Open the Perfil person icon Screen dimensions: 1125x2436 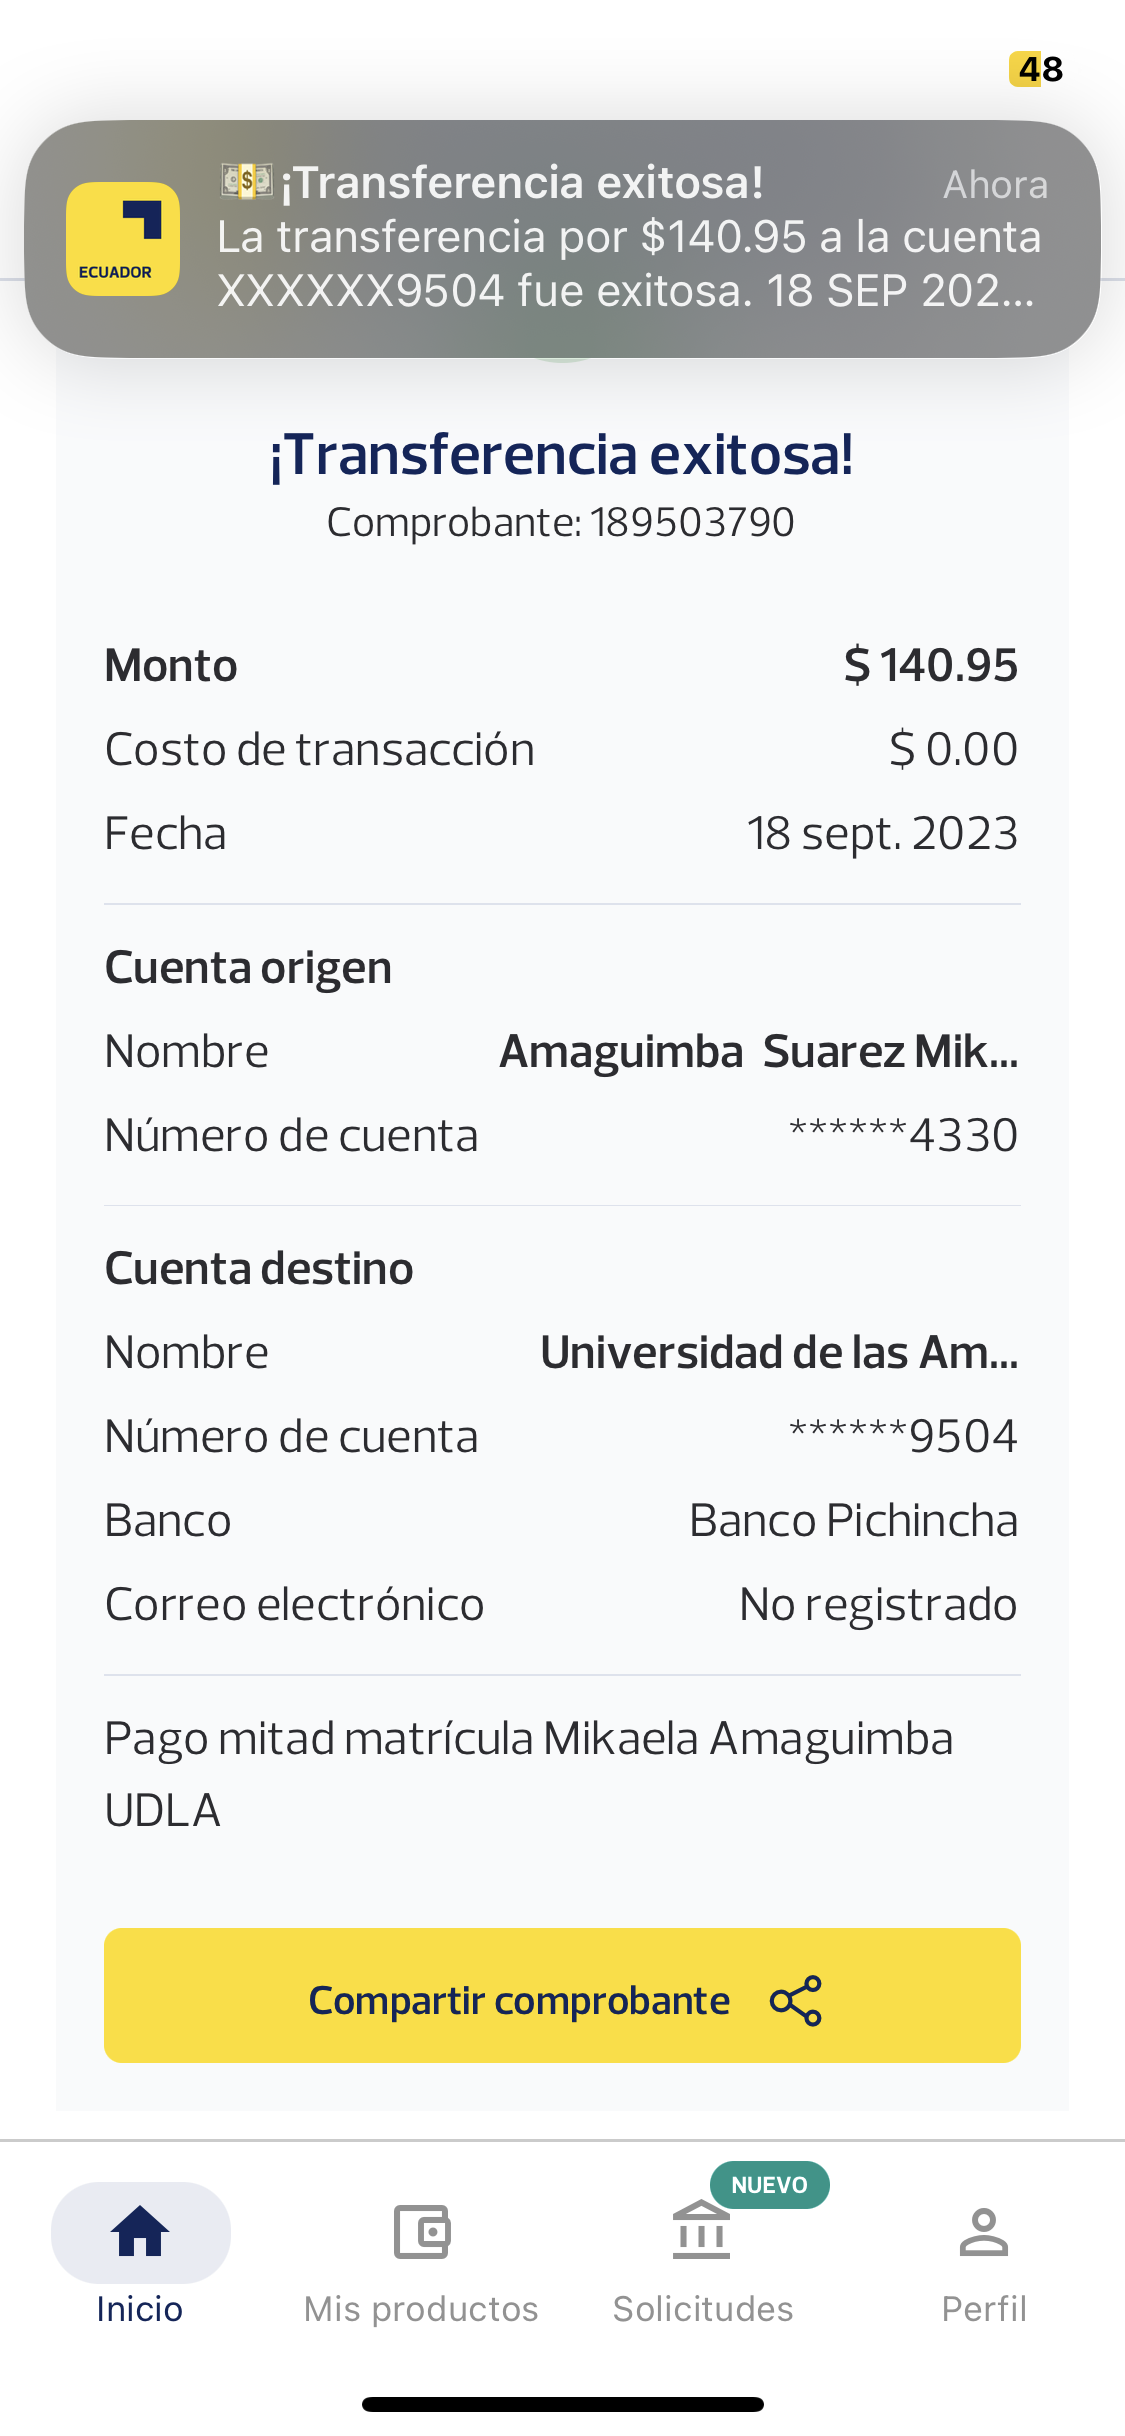[x=984, y=2231]
